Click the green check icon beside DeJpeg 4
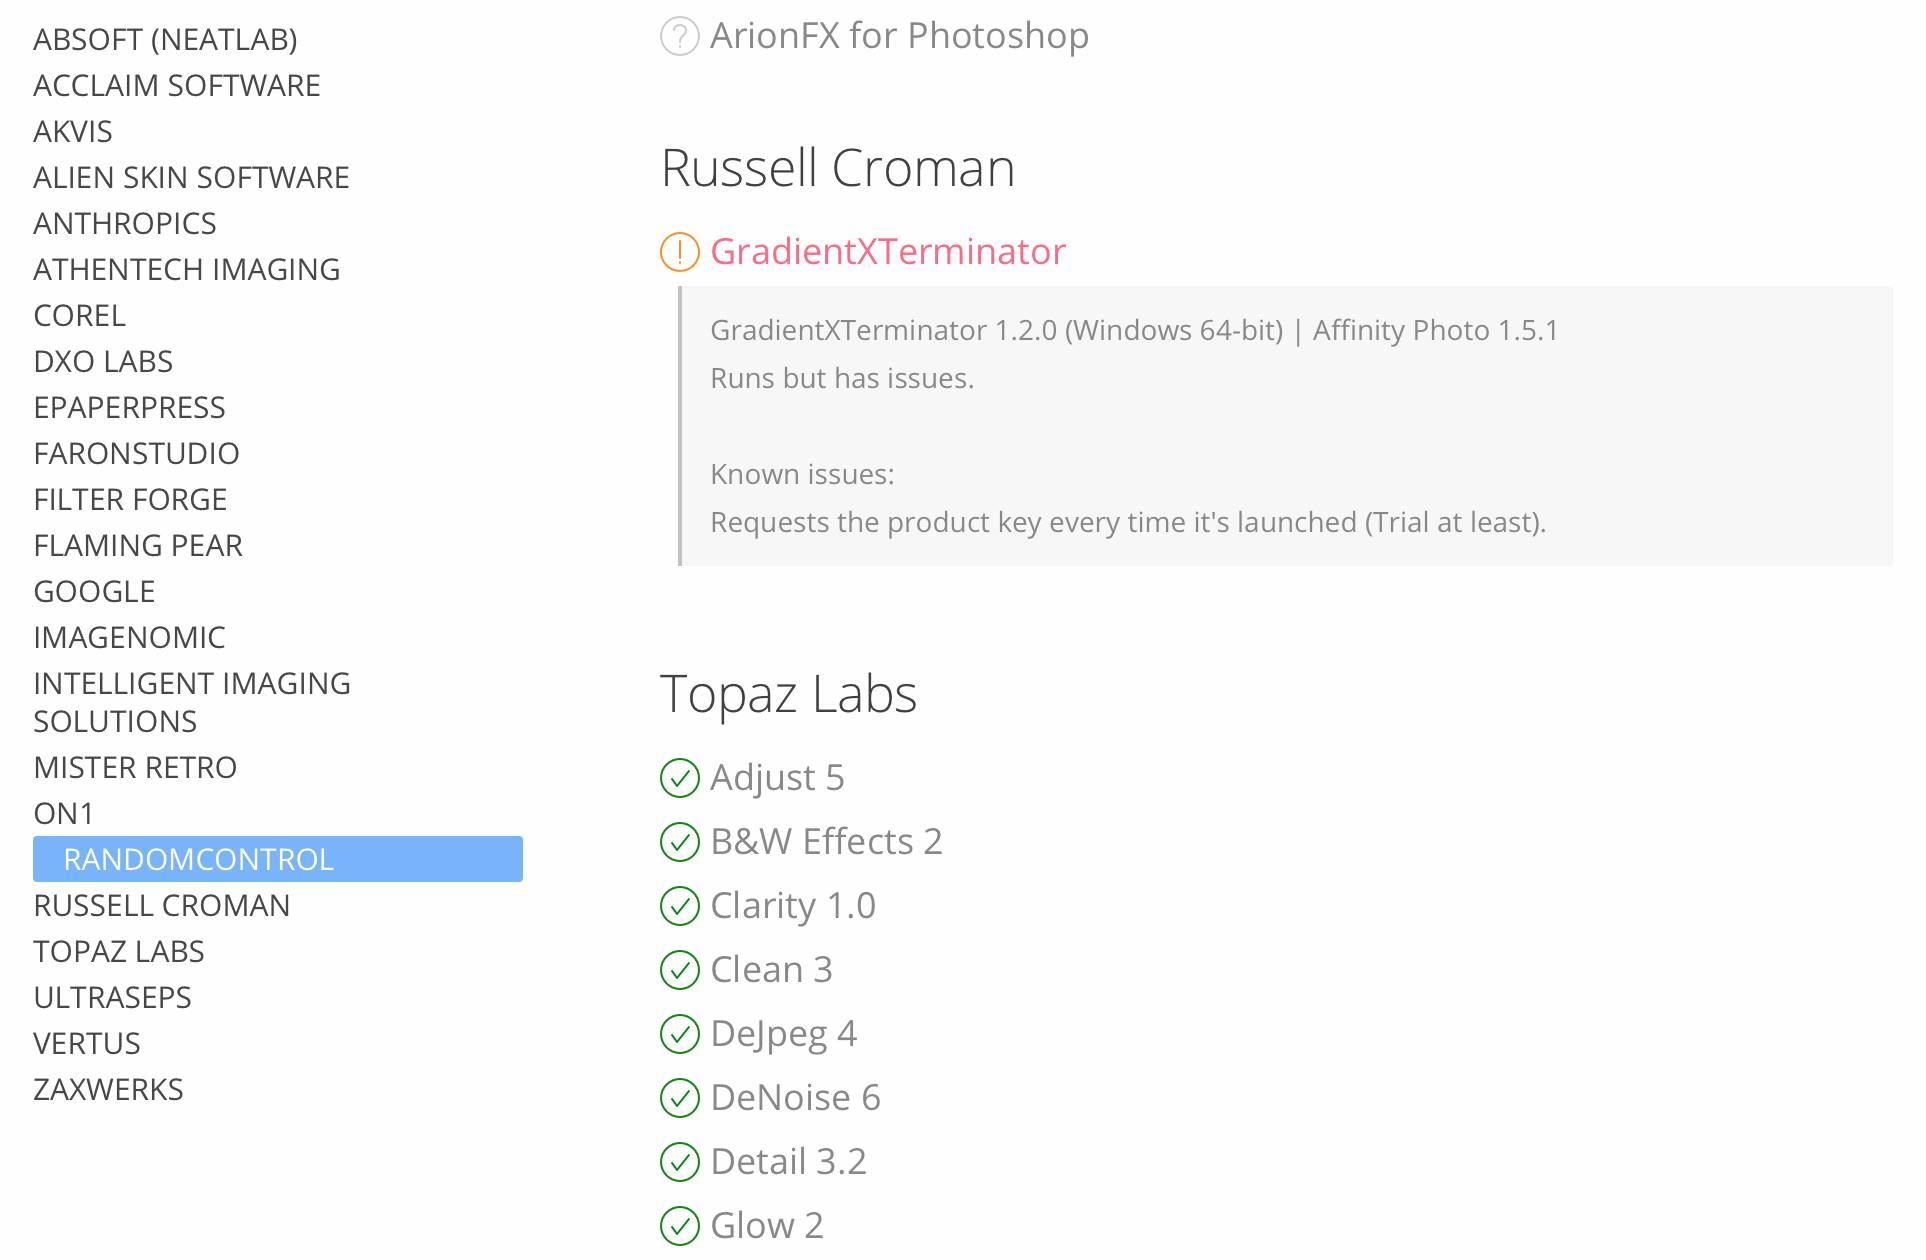 pos(679,1034)
